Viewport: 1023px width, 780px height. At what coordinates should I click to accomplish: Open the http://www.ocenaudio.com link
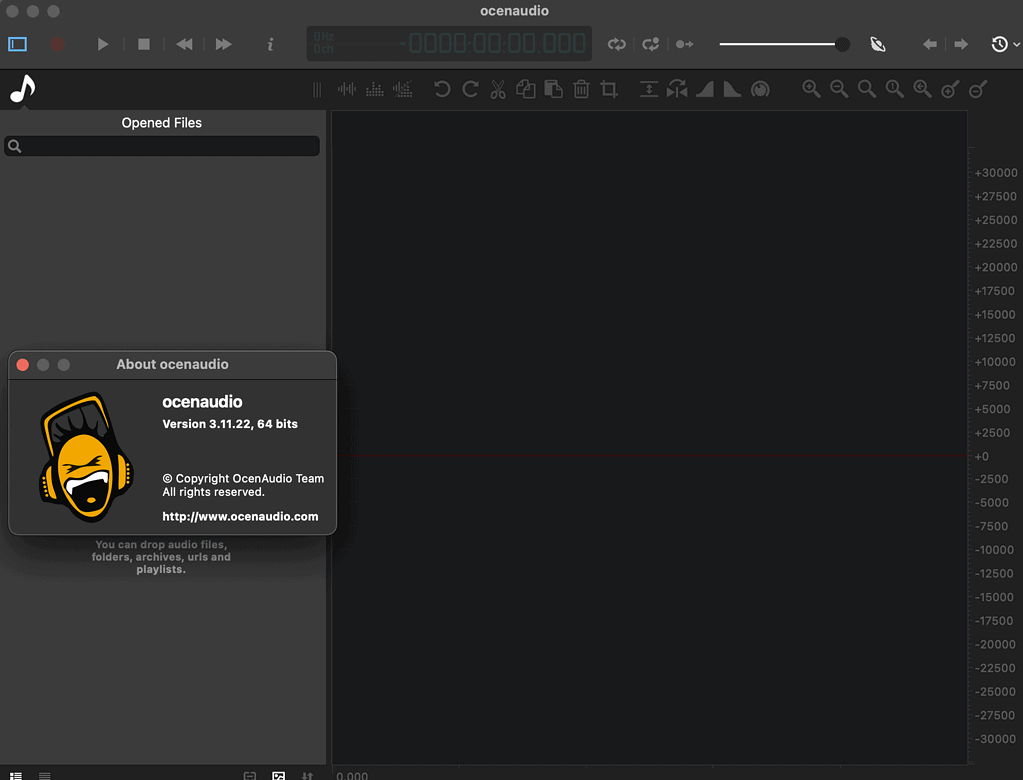coord(240,517)
